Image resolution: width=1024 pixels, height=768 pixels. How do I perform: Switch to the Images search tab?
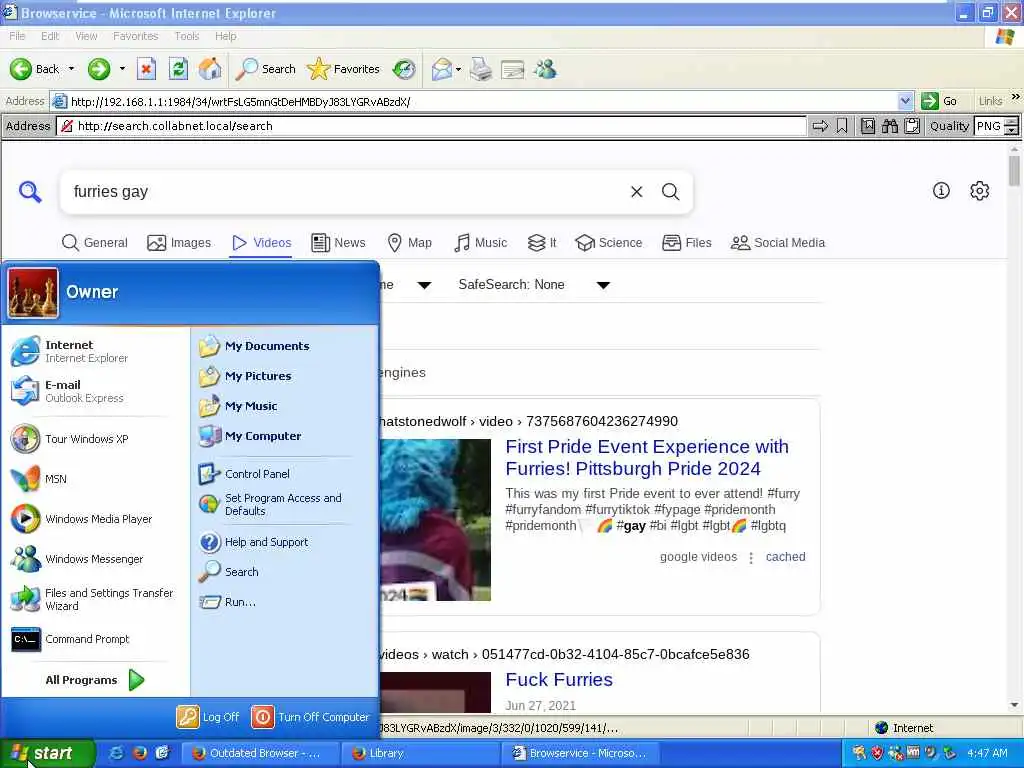point(179,243)
